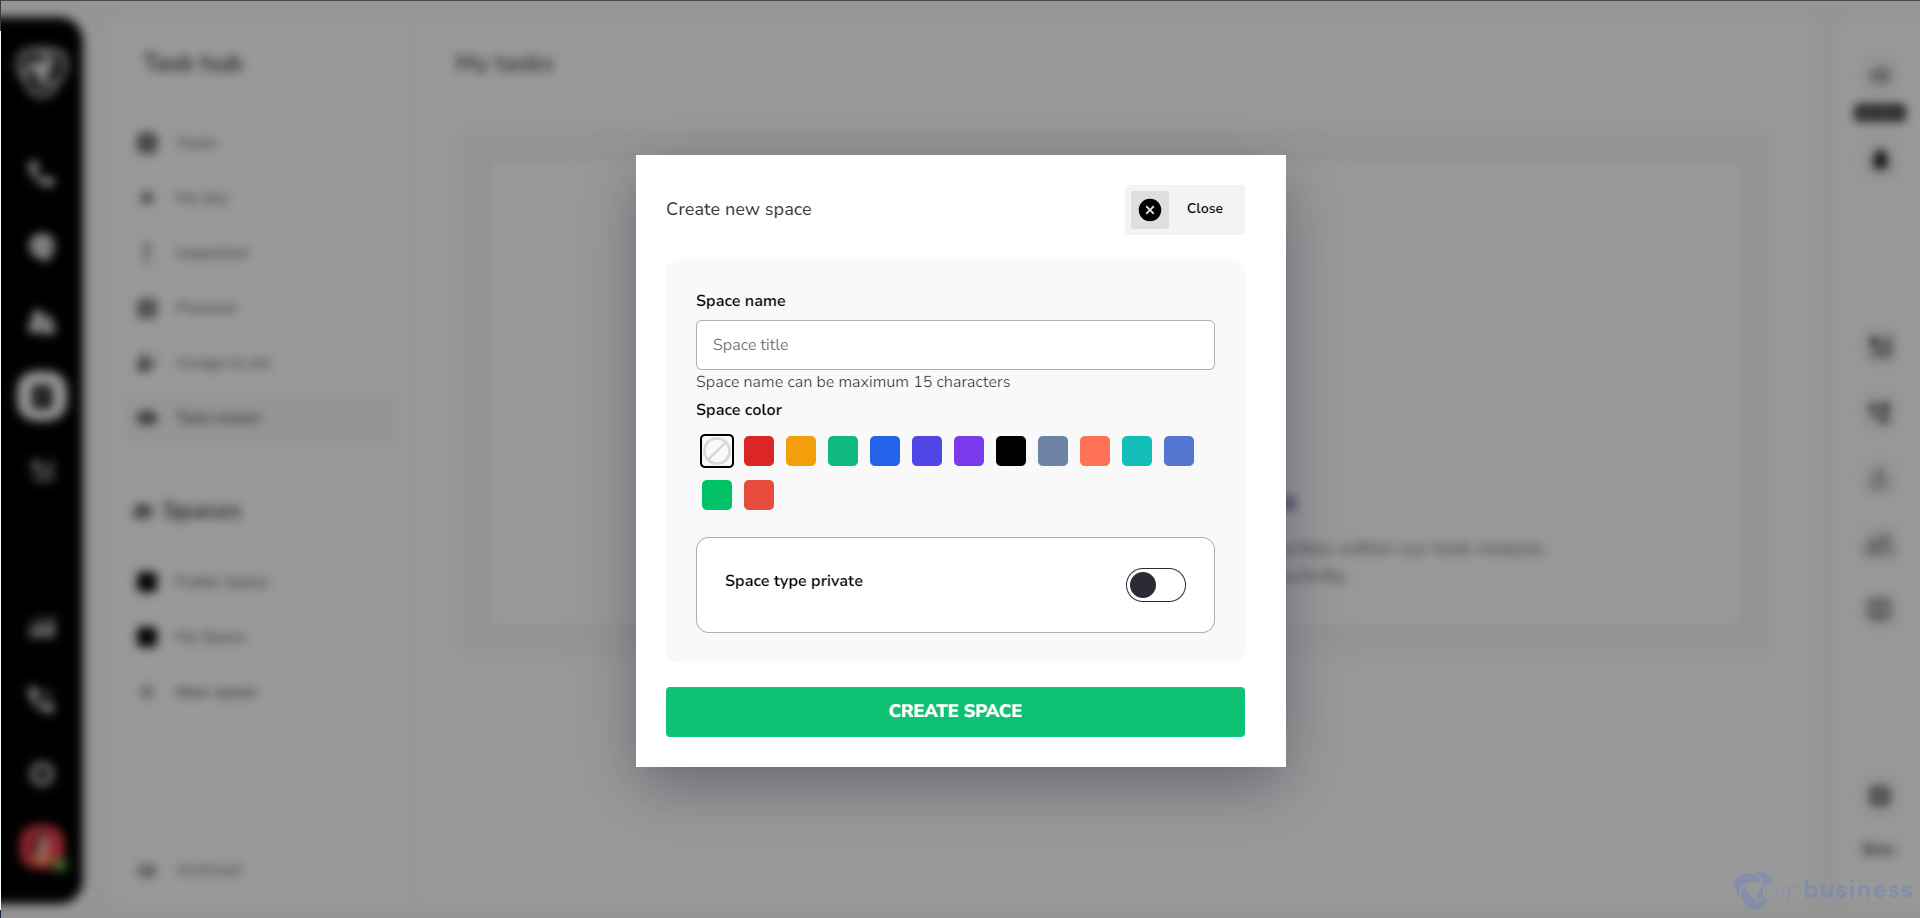This screenshot has width=1920, height=918.
Task: Pick the cyan turquoise swatch
Action: pos(1137,451)
